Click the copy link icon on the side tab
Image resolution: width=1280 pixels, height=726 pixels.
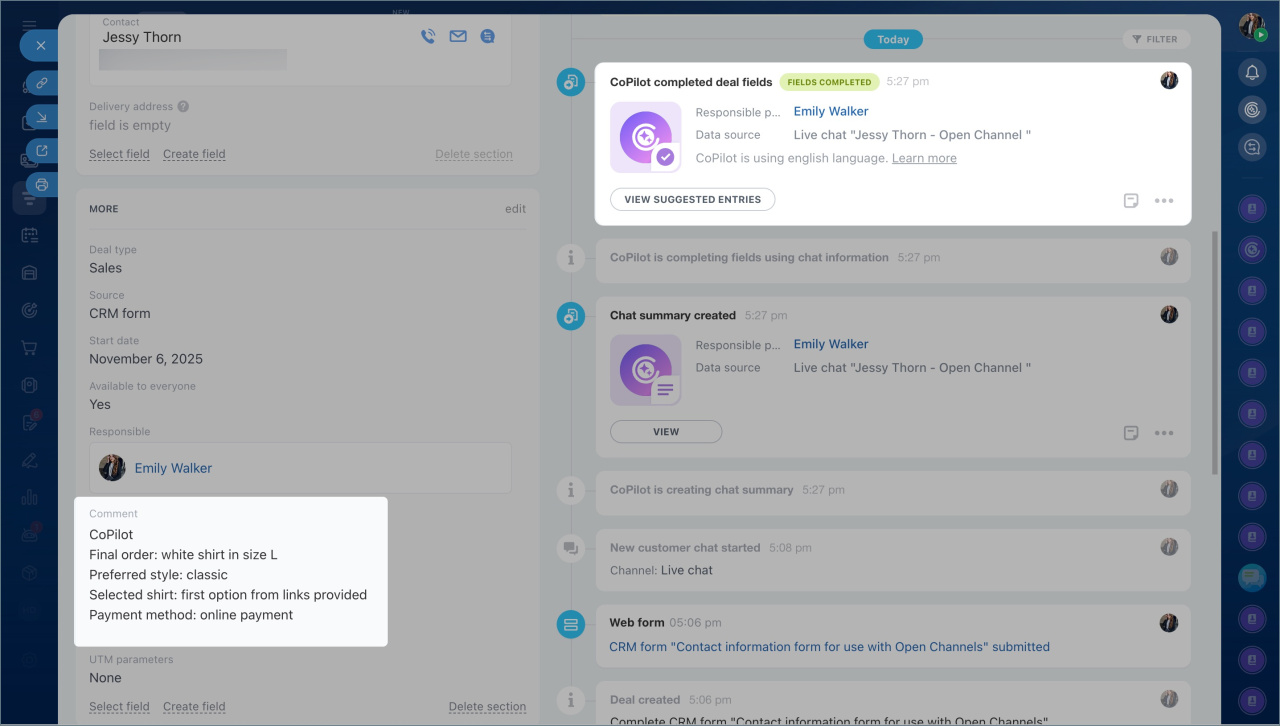[x=42, y=84]
